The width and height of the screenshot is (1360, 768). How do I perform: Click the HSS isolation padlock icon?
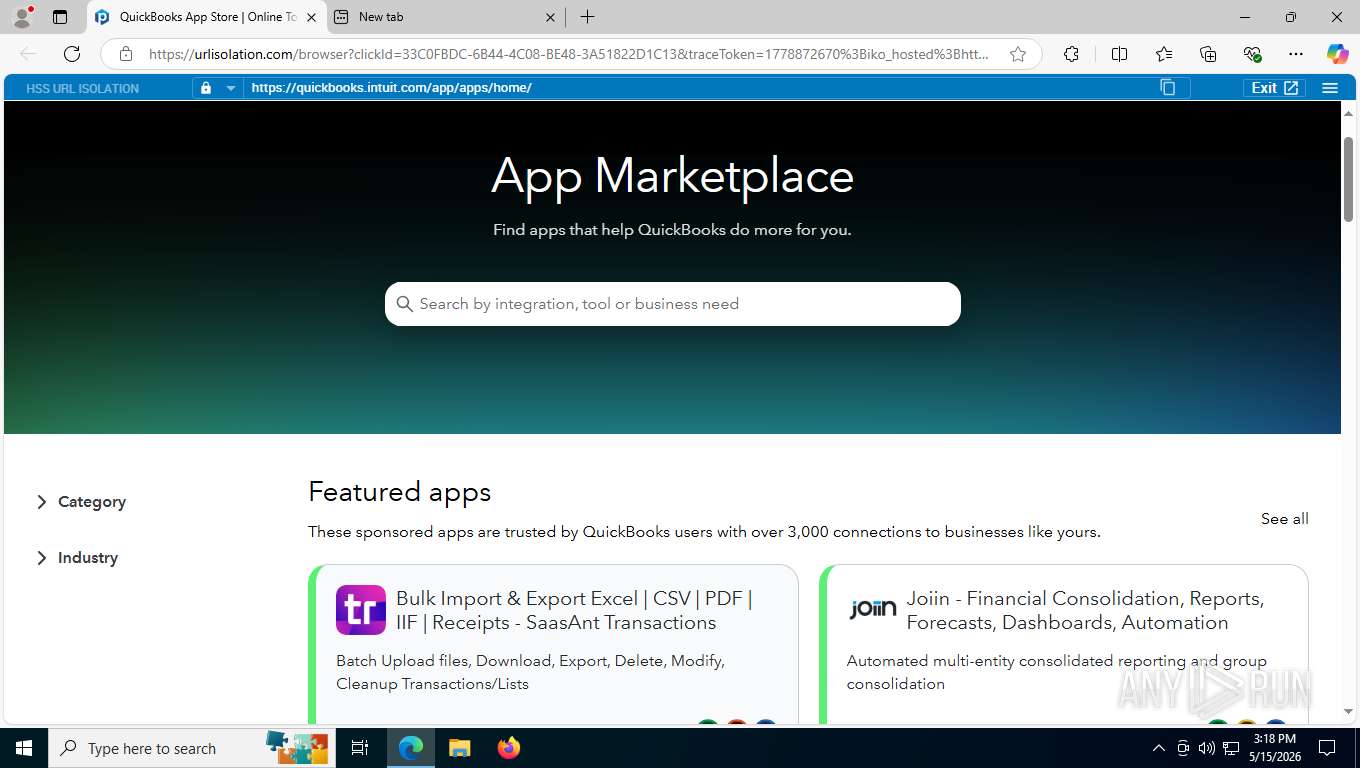[x=206, y=88]
